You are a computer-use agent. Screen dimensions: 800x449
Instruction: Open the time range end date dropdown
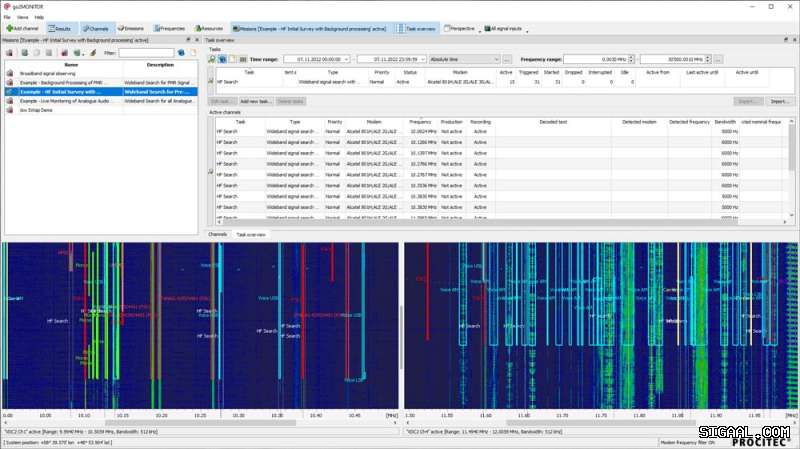422,60
